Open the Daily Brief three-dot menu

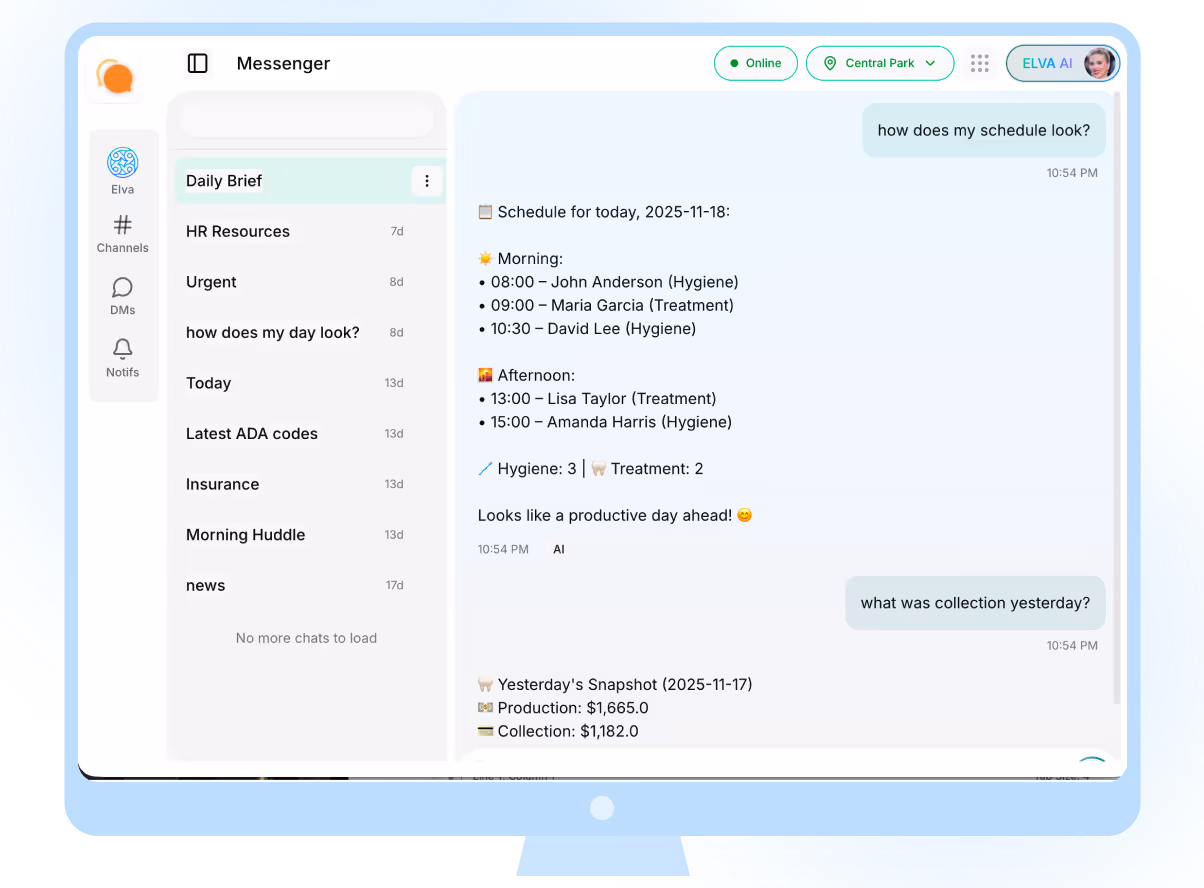coord(427,181)
